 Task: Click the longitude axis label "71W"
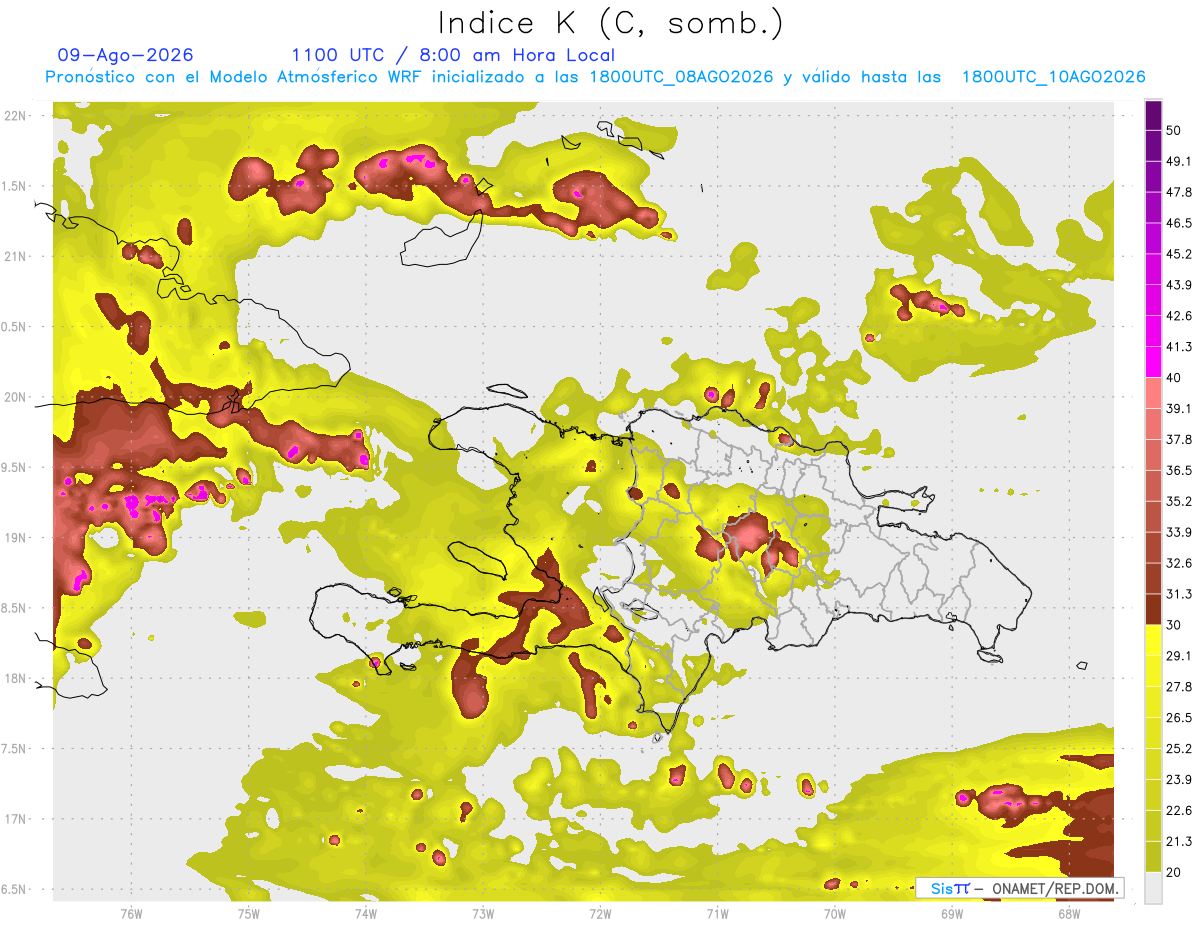(x=717, y=913)
